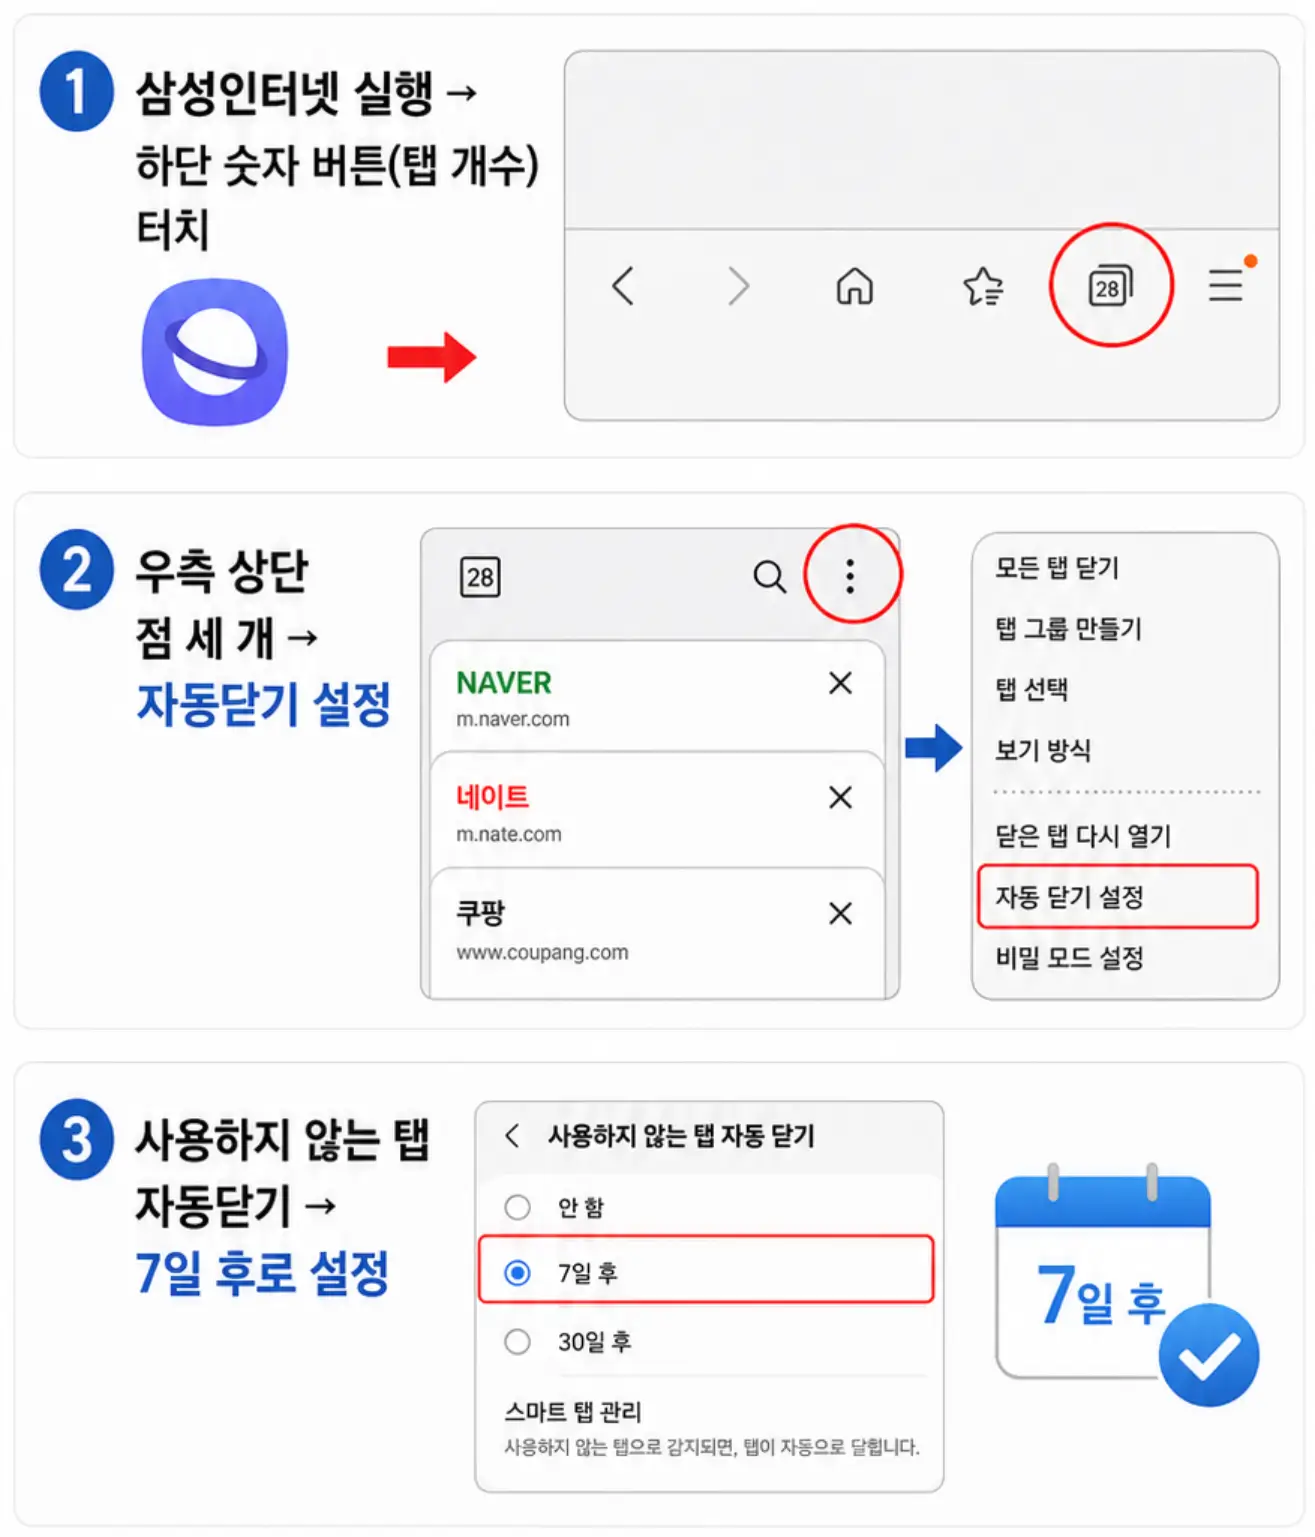Tap the circled 28 tabs button in toolbar

click(x=1110, y=285)
